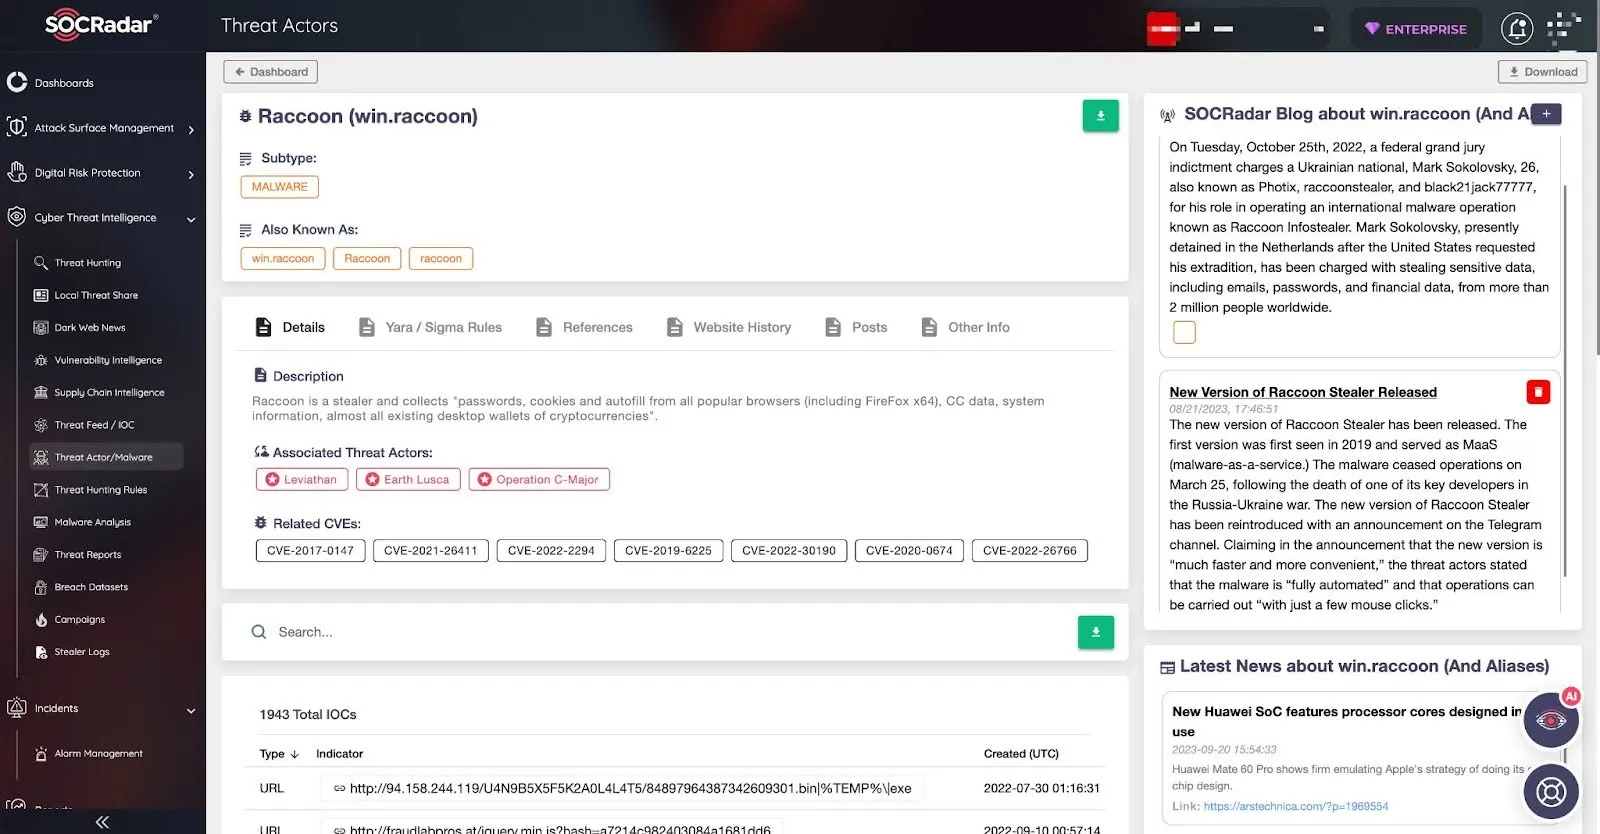This screenshot has height=834, width=1600.
Task: Open Operation C-Major threat actor tag
Action: [x=539, y=480]
